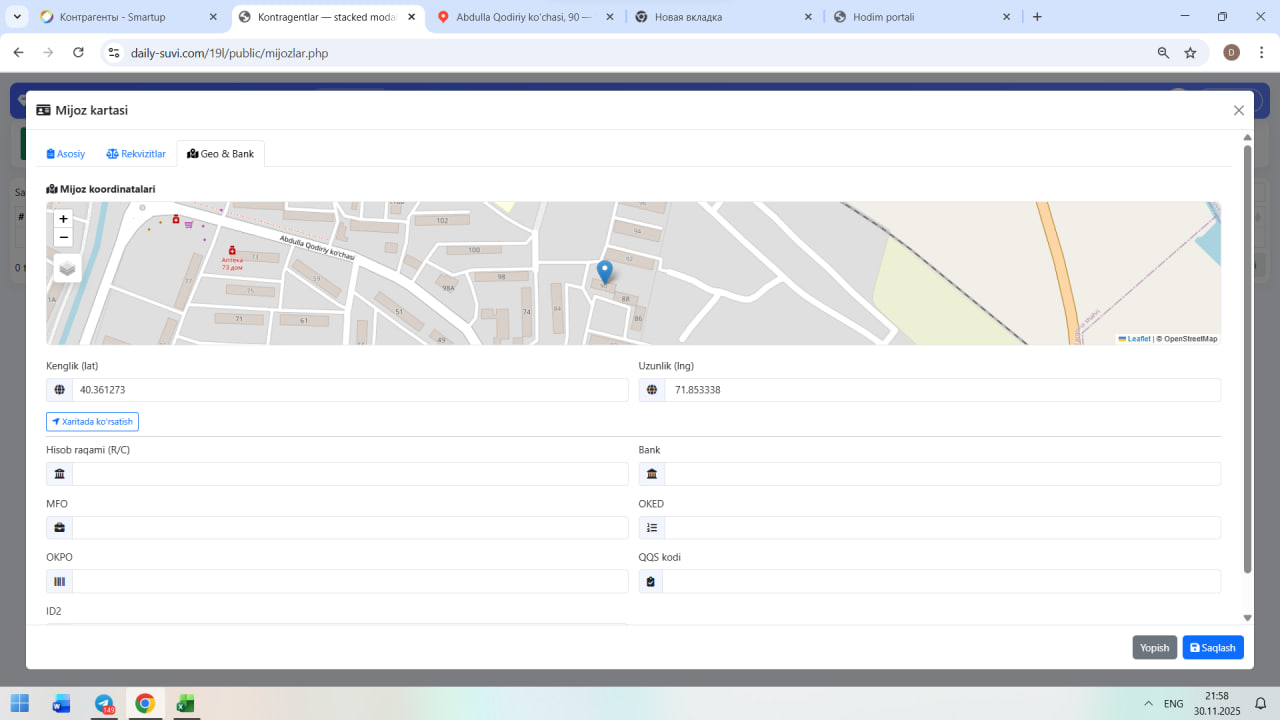1280x720 pixels.
Task: Switch to the Asosiy tab
Action: click(66, 154)
